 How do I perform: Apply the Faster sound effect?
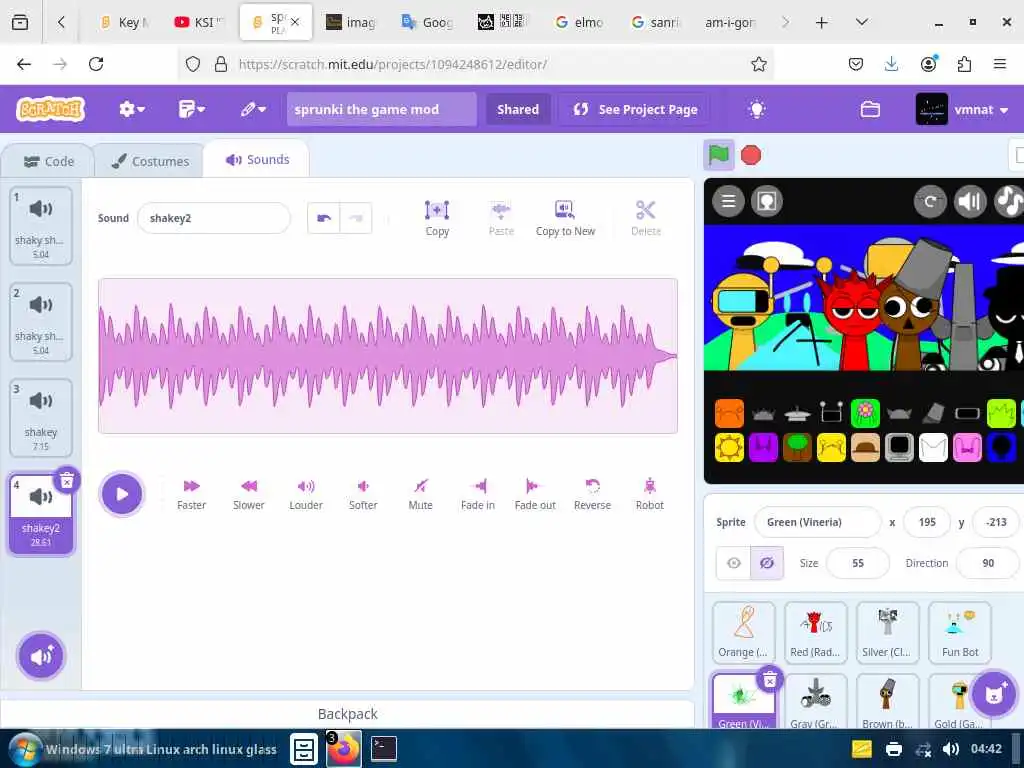(191, 494)
